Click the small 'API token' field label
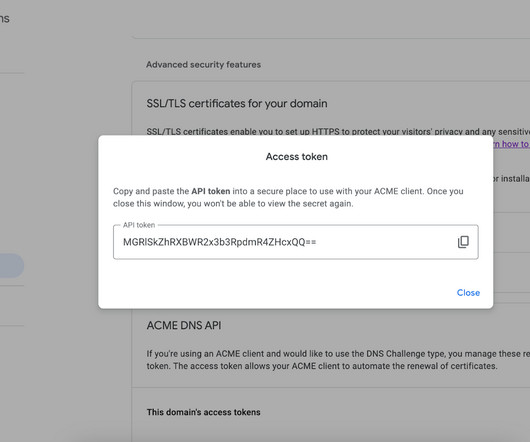 point(139,225)
